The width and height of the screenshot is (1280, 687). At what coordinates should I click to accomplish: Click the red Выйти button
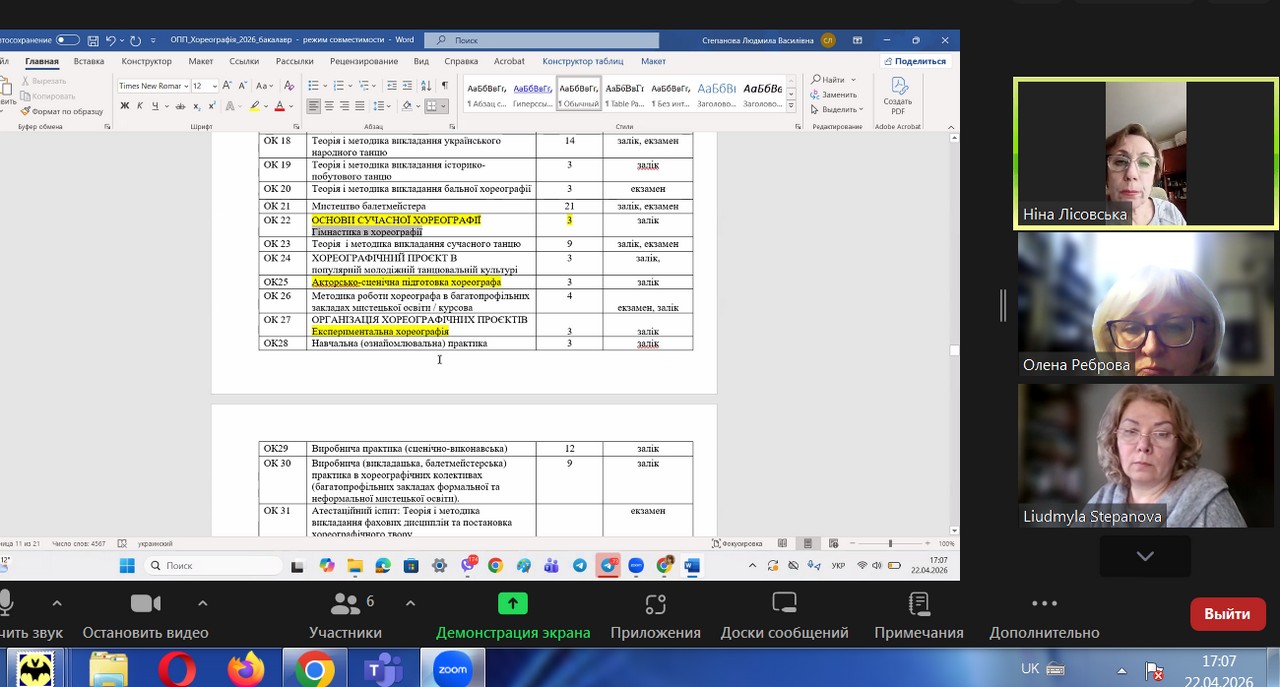[x=1227, y=614]
